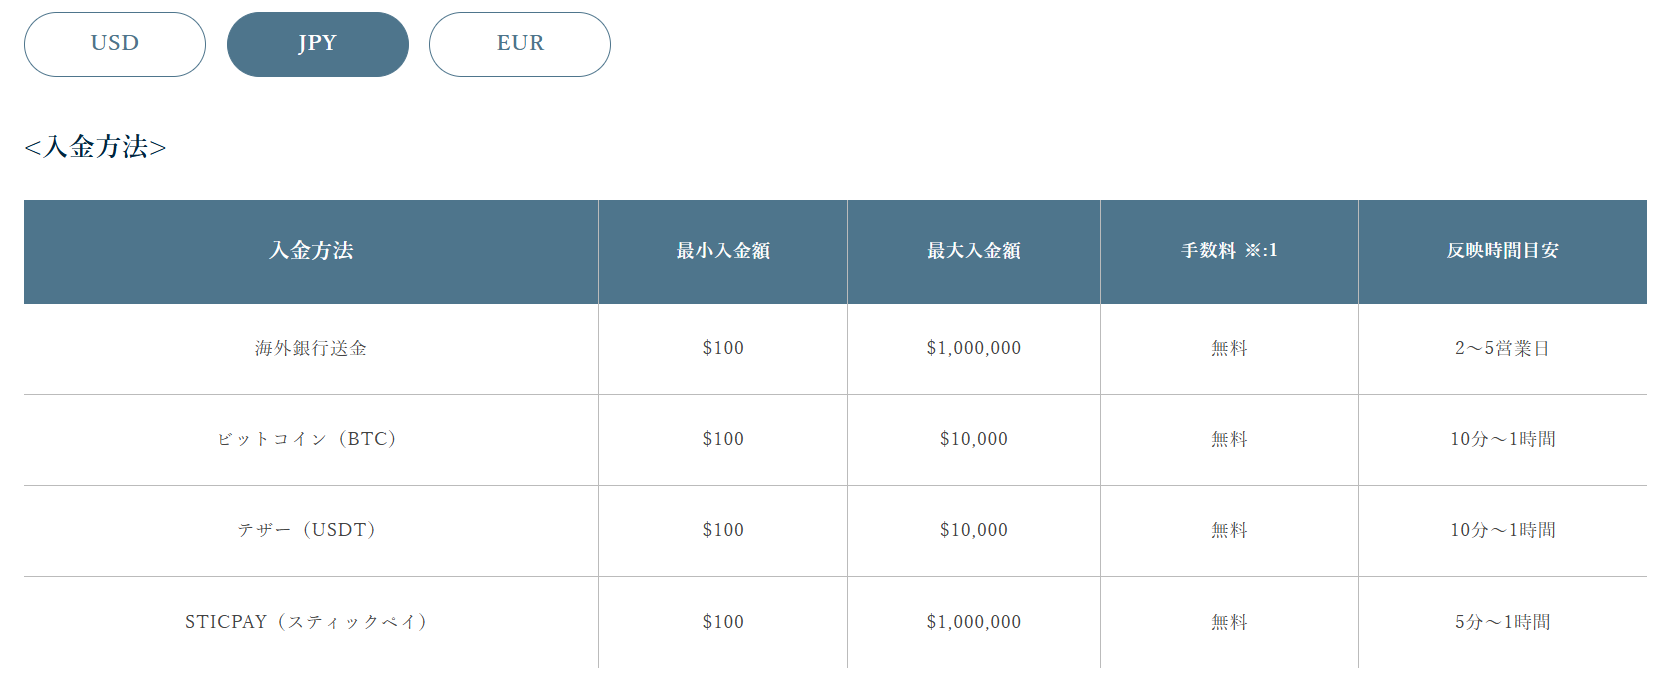Open the EUR currency tab
This screenshot has height=679, width=1666.
[x=520, y=44]
